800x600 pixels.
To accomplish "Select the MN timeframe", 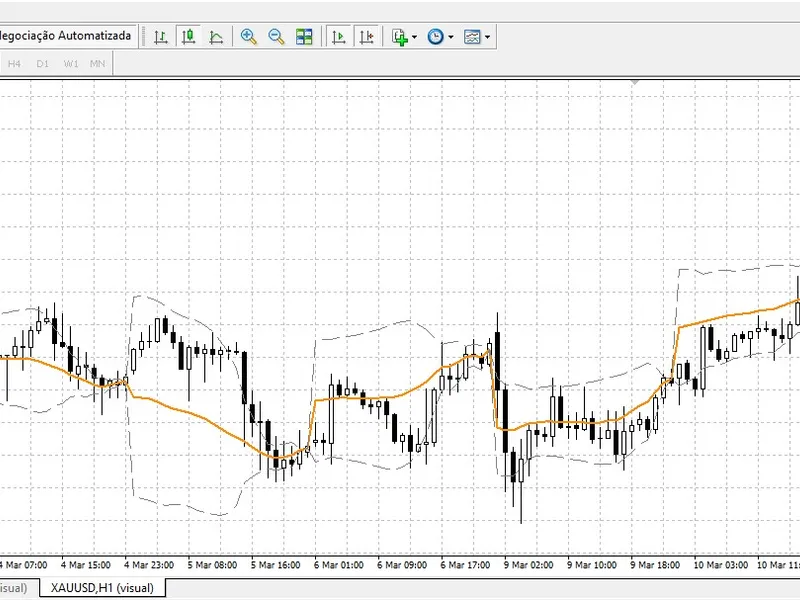I will coord(97,64).
